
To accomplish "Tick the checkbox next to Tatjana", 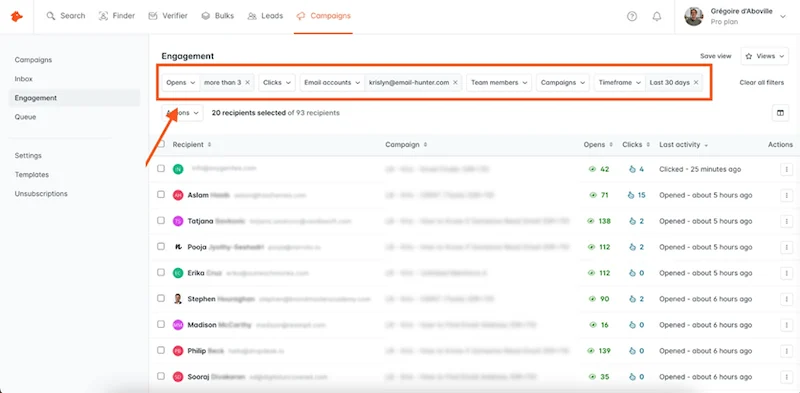I will [161, 220].
